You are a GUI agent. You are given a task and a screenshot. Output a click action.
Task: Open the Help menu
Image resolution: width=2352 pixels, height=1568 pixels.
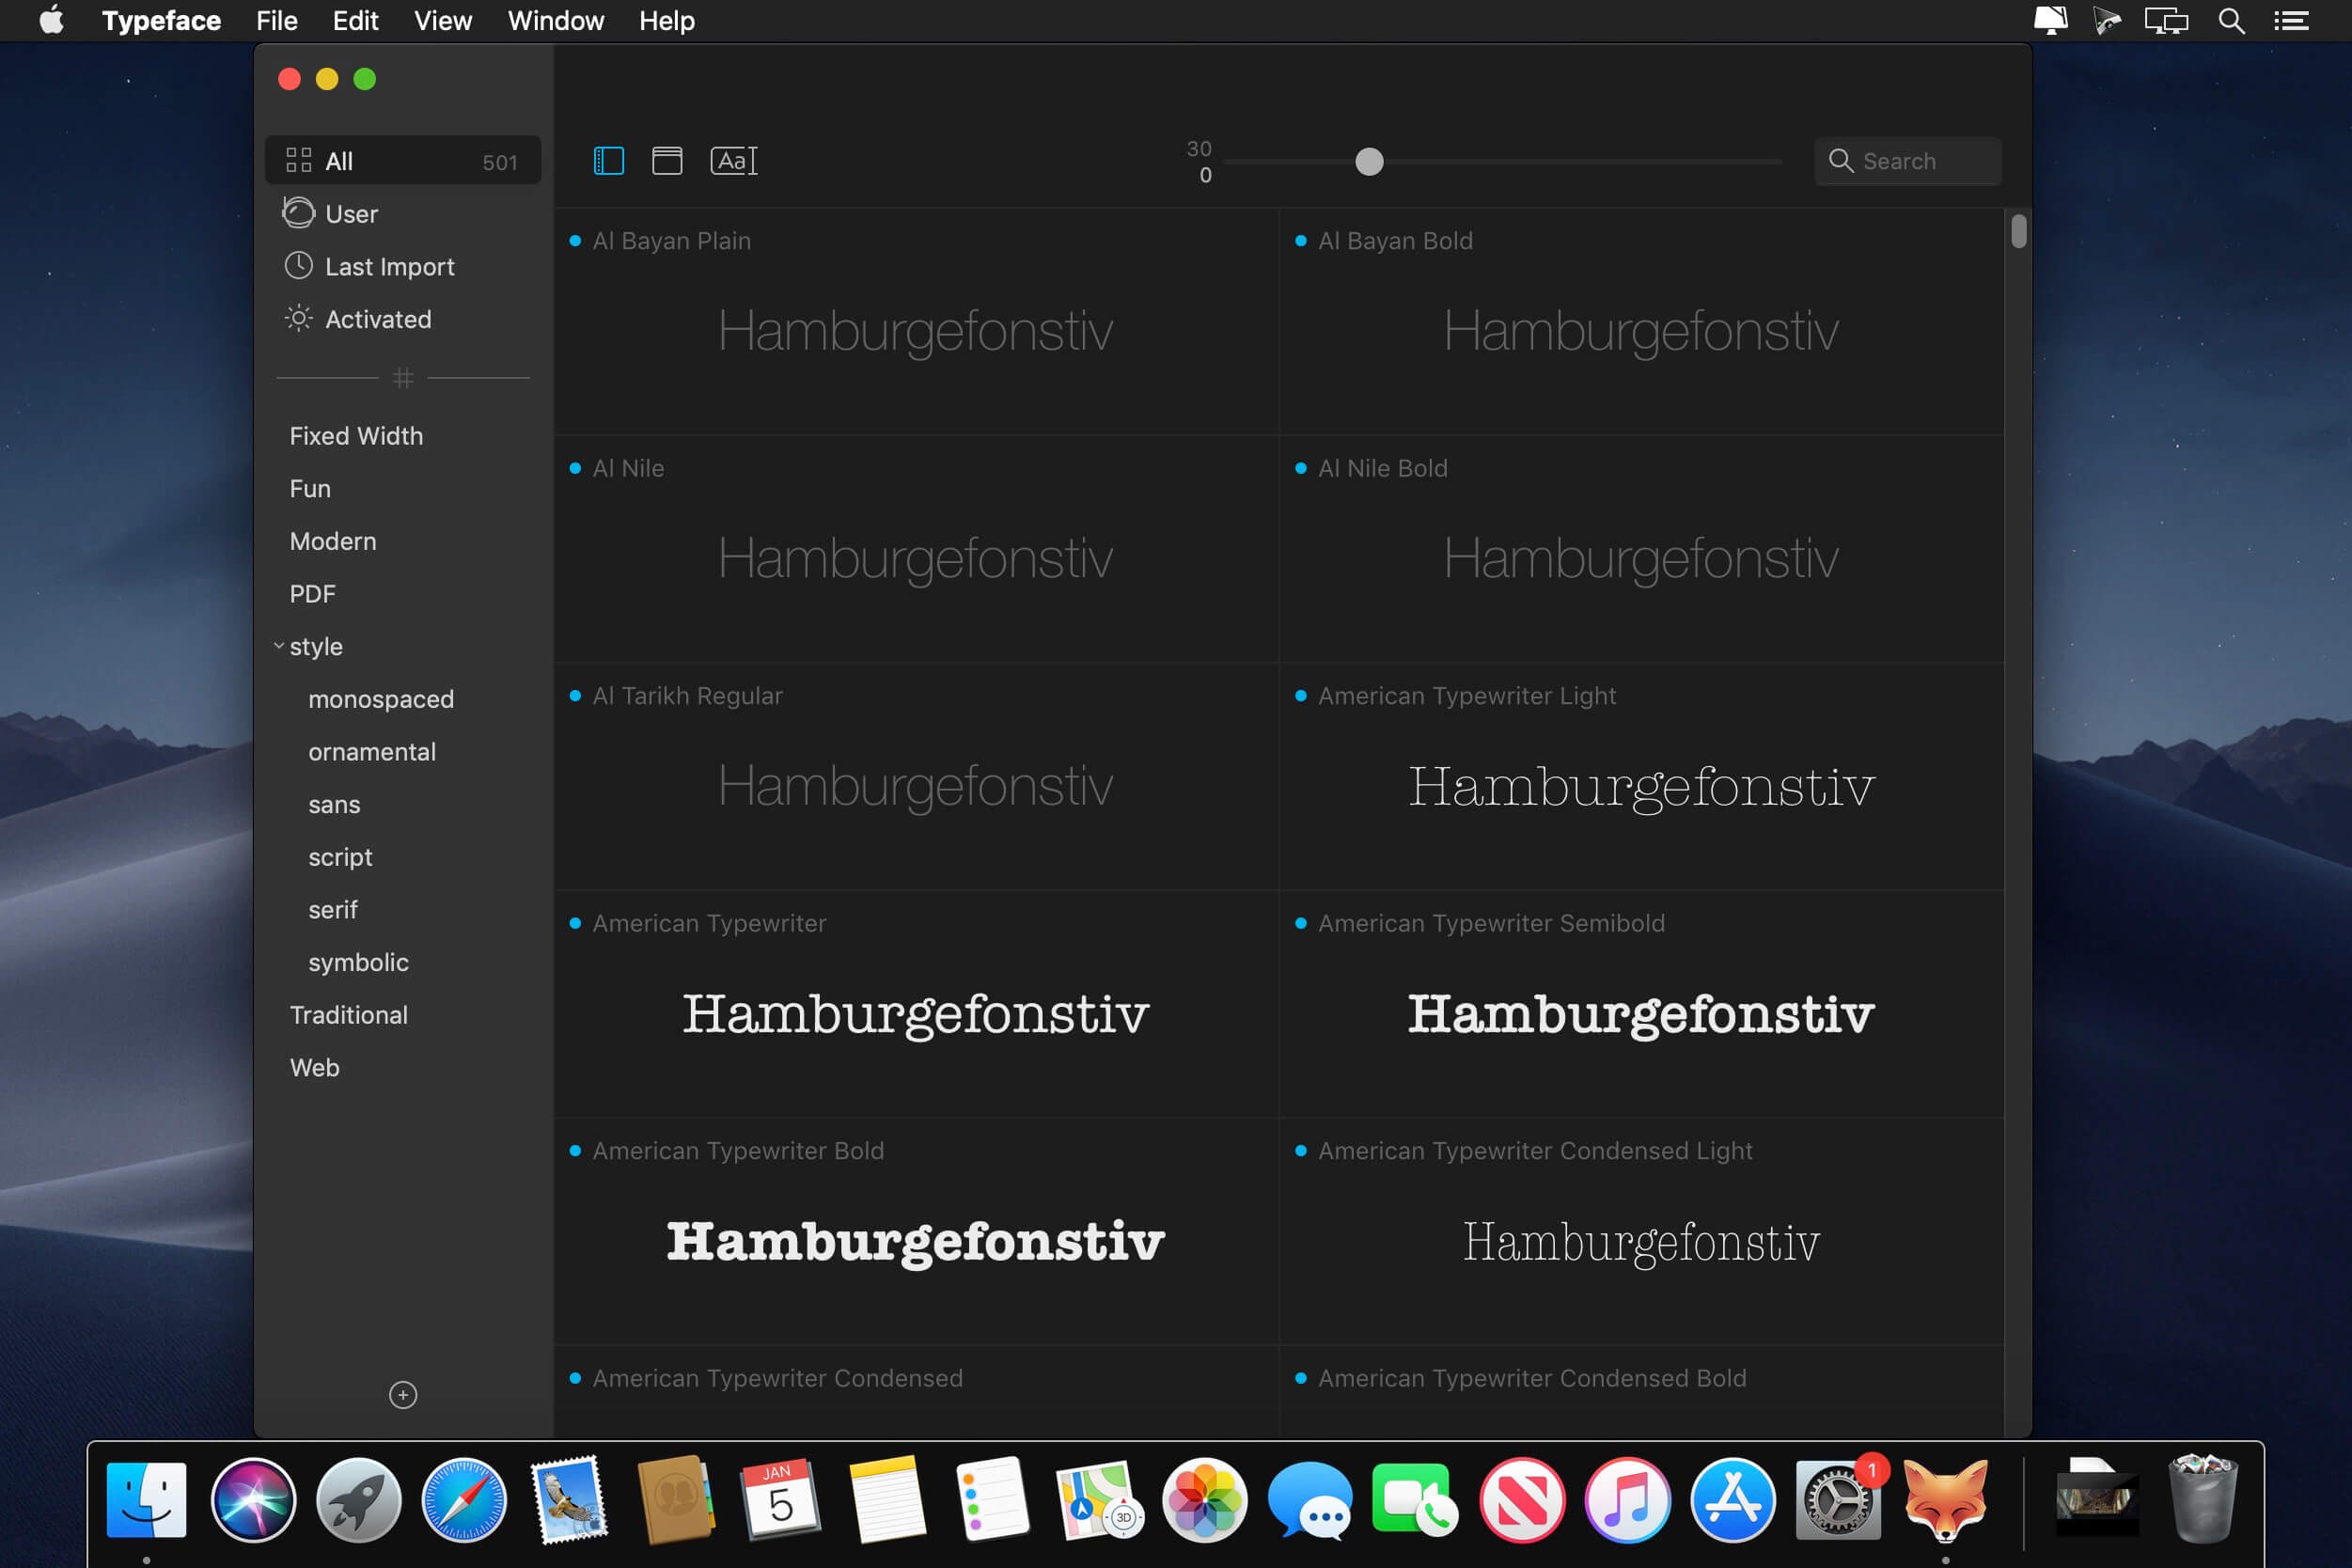[667, 21]
